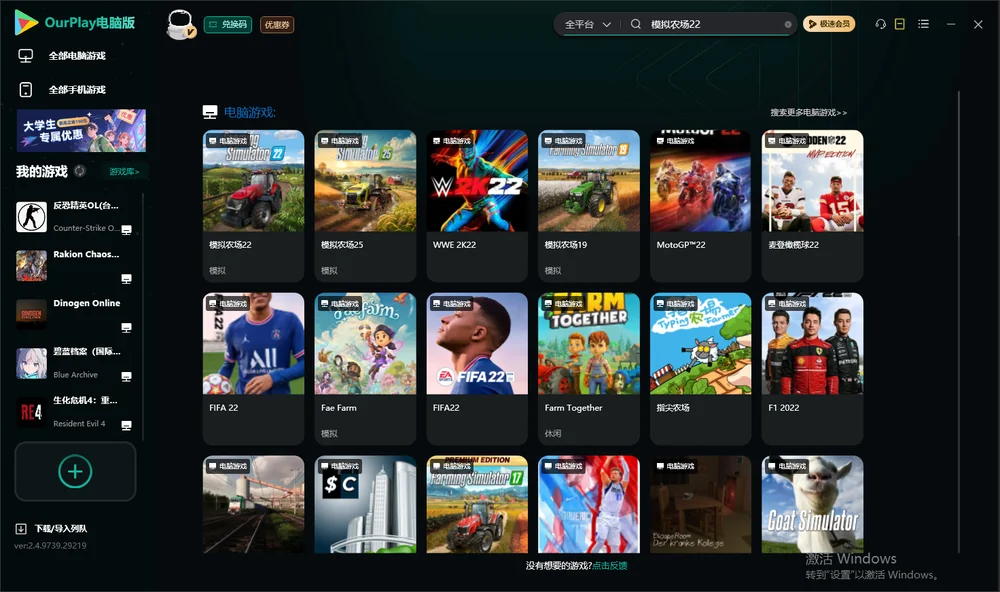This screenshot has width=1000, height=592.
Task: Open the Farm Together game card
Action: point(589,368)
